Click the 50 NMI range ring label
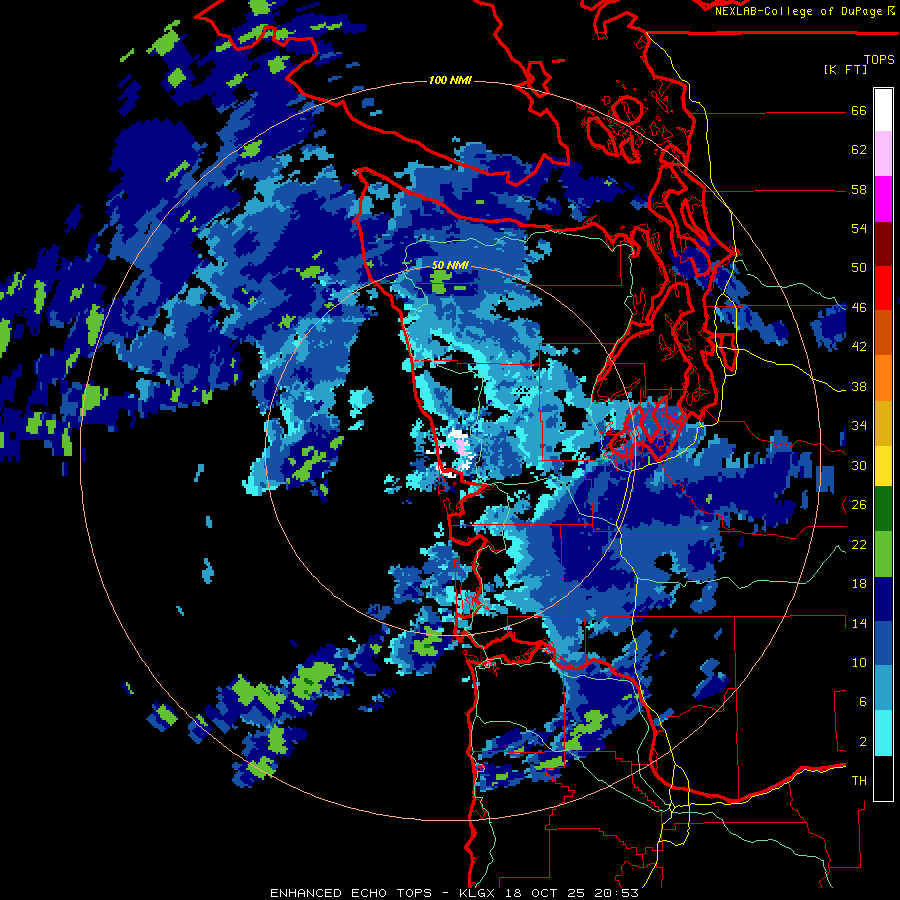This screenshot has height=900, width=900. click(451, 265)
